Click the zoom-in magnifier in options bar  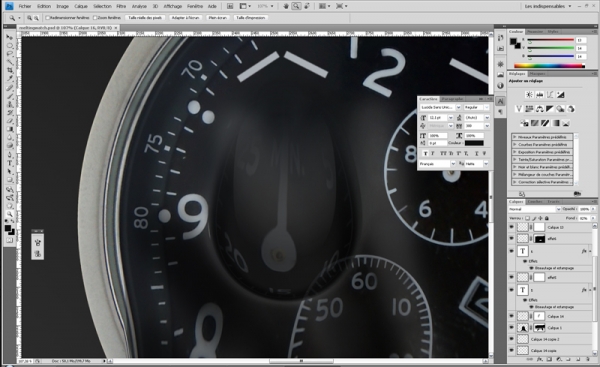point(29,18)
